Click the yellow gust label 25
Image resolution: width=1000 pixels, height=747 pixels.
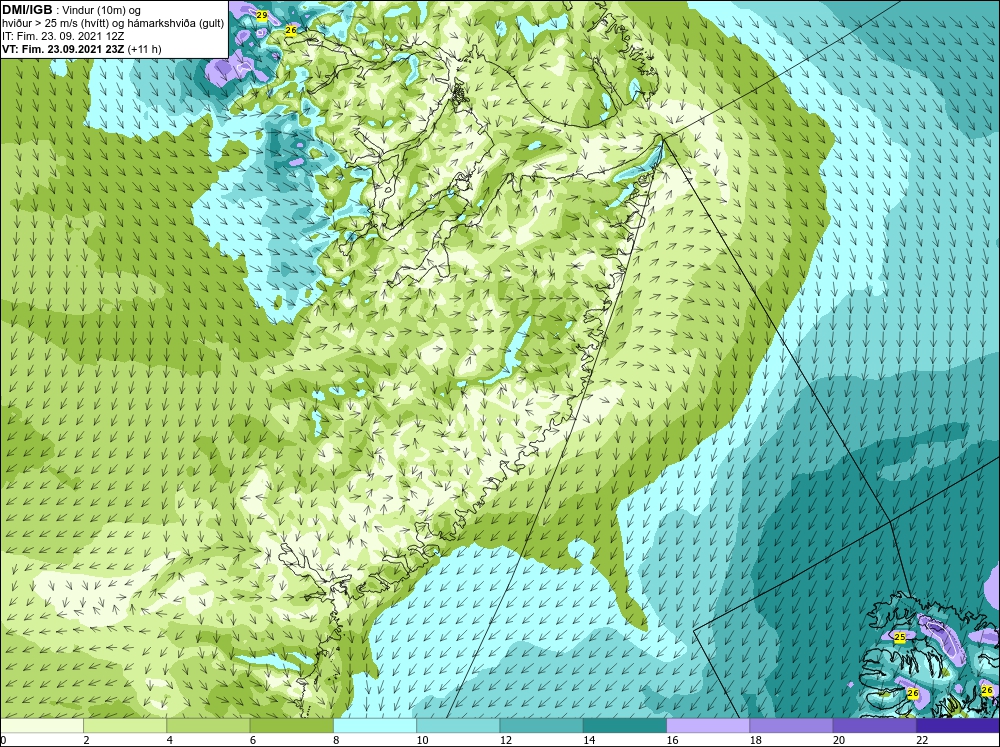tap(900, 637)
